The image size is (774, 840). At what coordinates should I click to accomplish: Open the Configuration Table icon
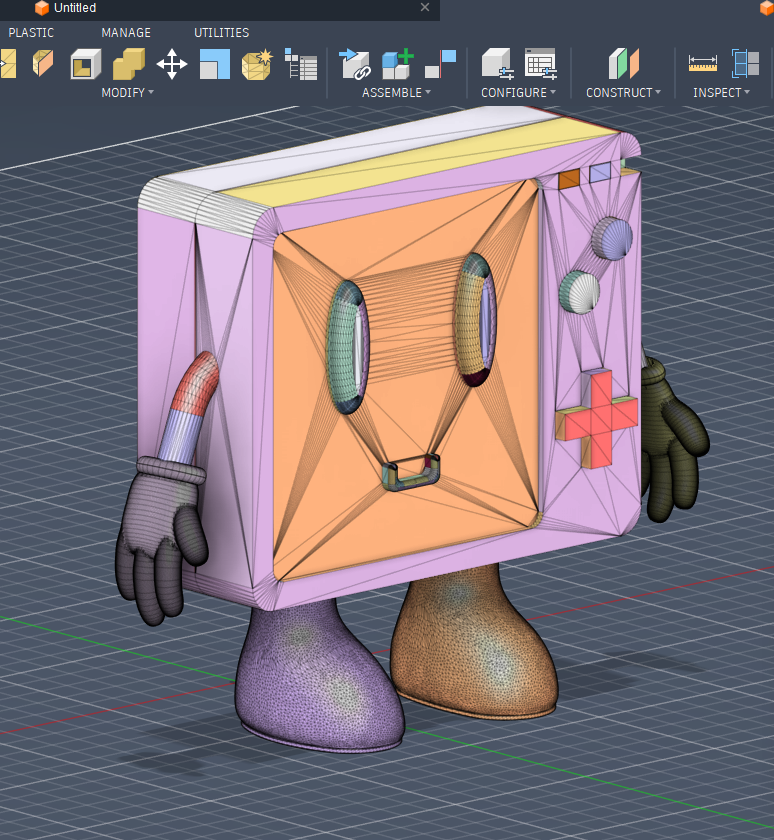540,64
